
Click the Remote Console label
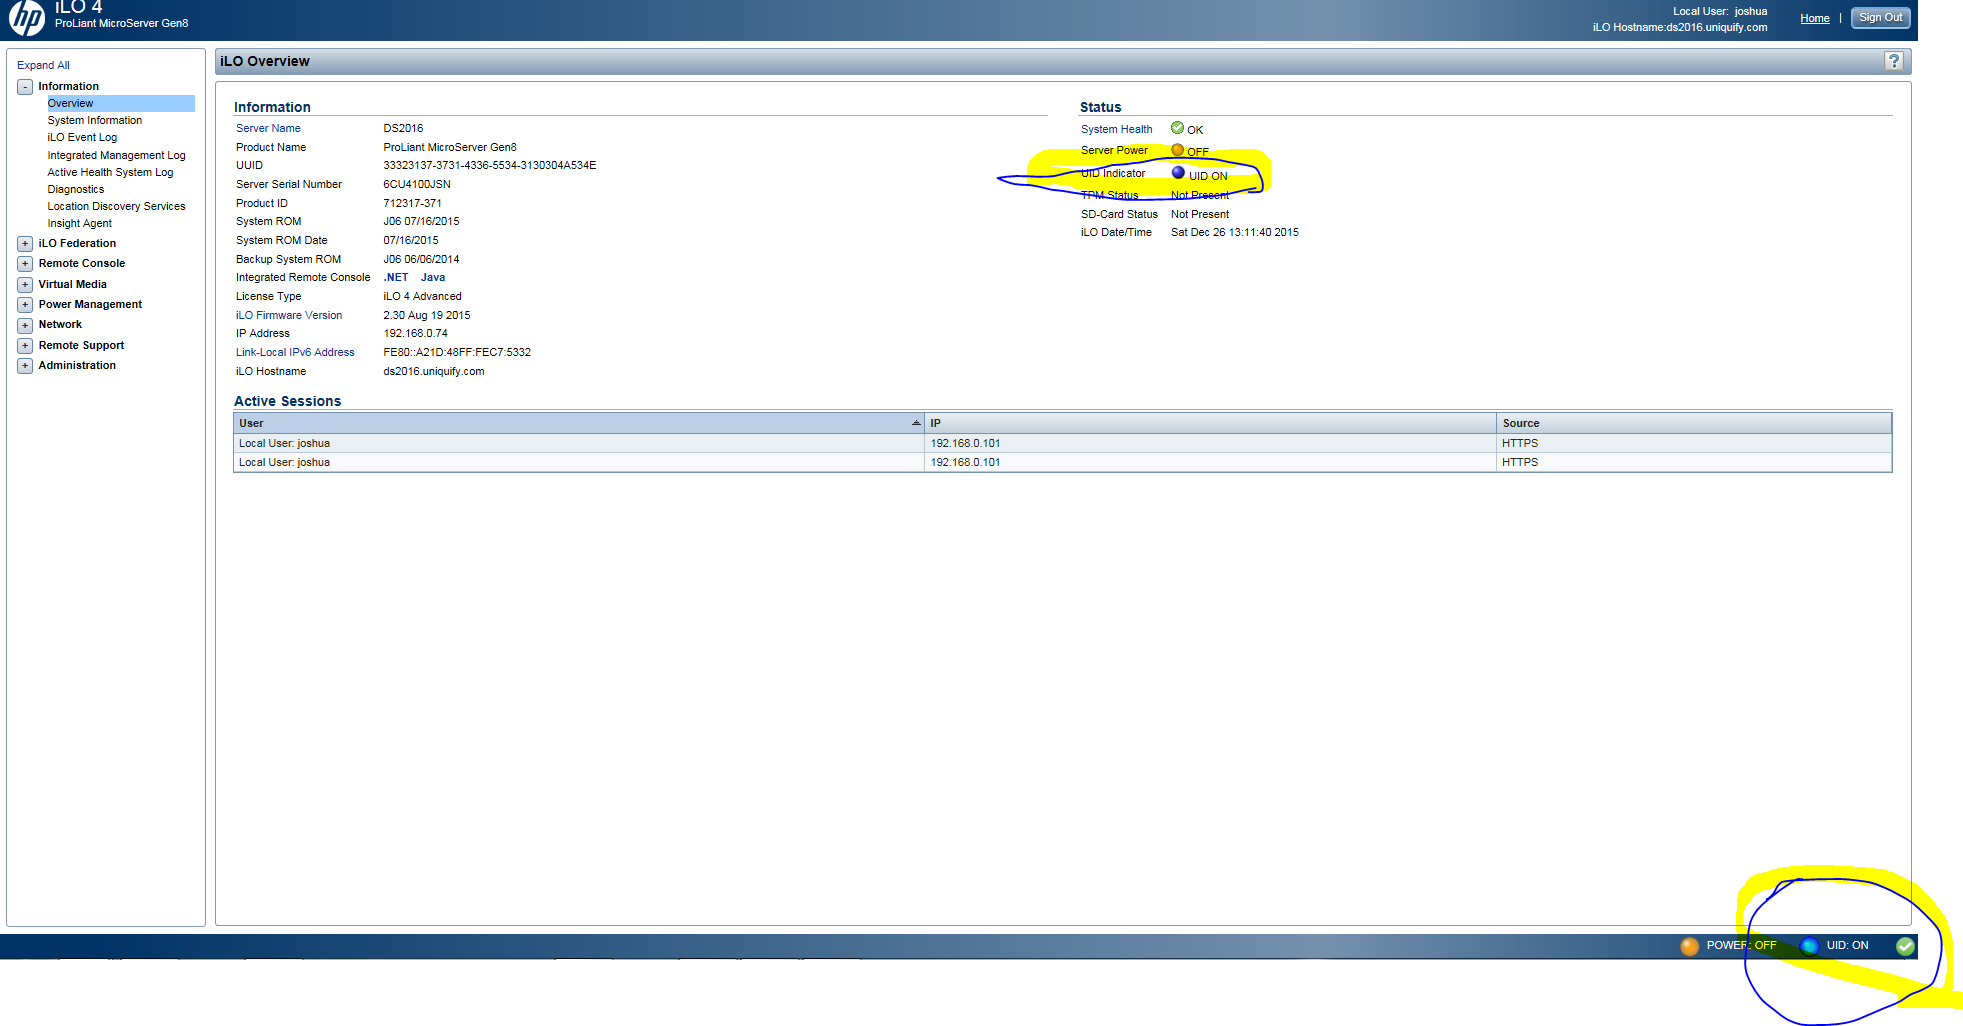click(82, 263)
